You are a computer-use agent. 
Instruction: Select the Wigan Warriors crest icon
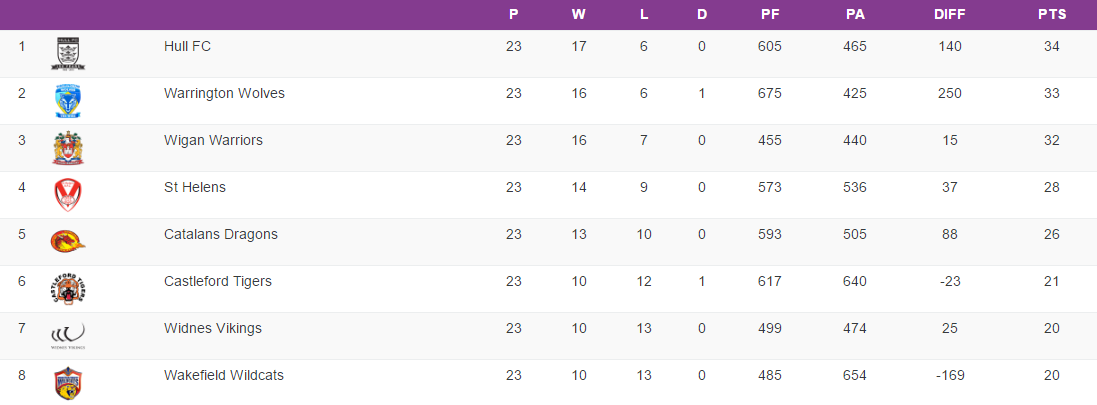coord(68,148)
